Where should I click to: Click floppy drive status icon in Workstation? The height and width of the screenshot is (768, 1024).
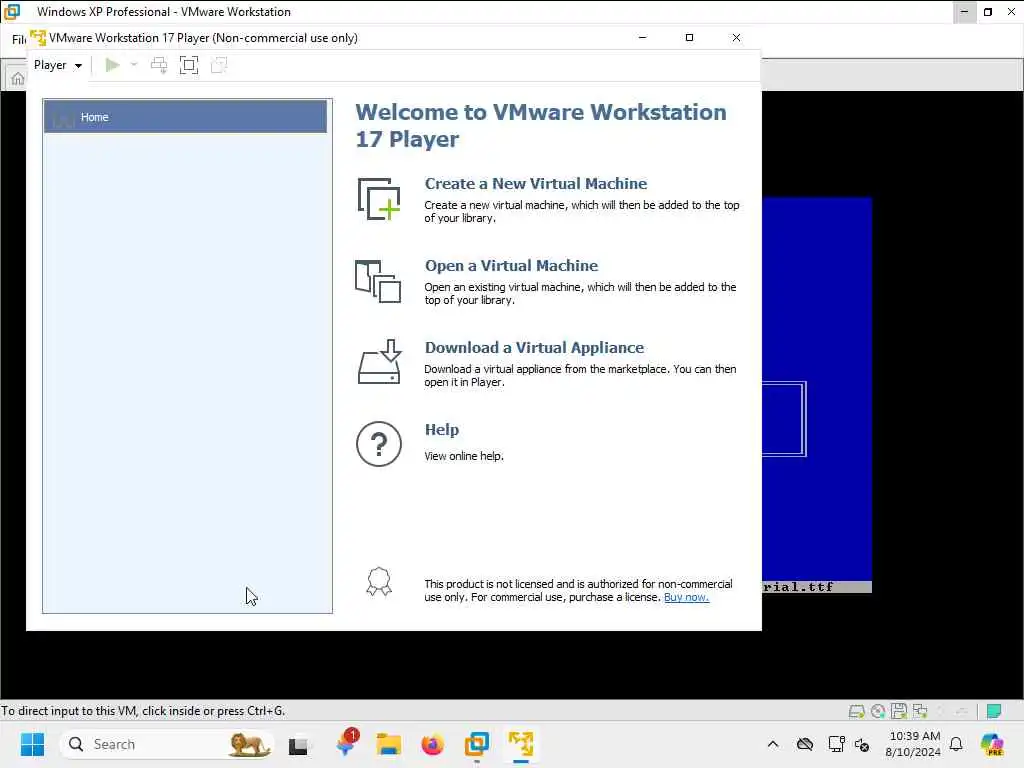click(899, 711)
